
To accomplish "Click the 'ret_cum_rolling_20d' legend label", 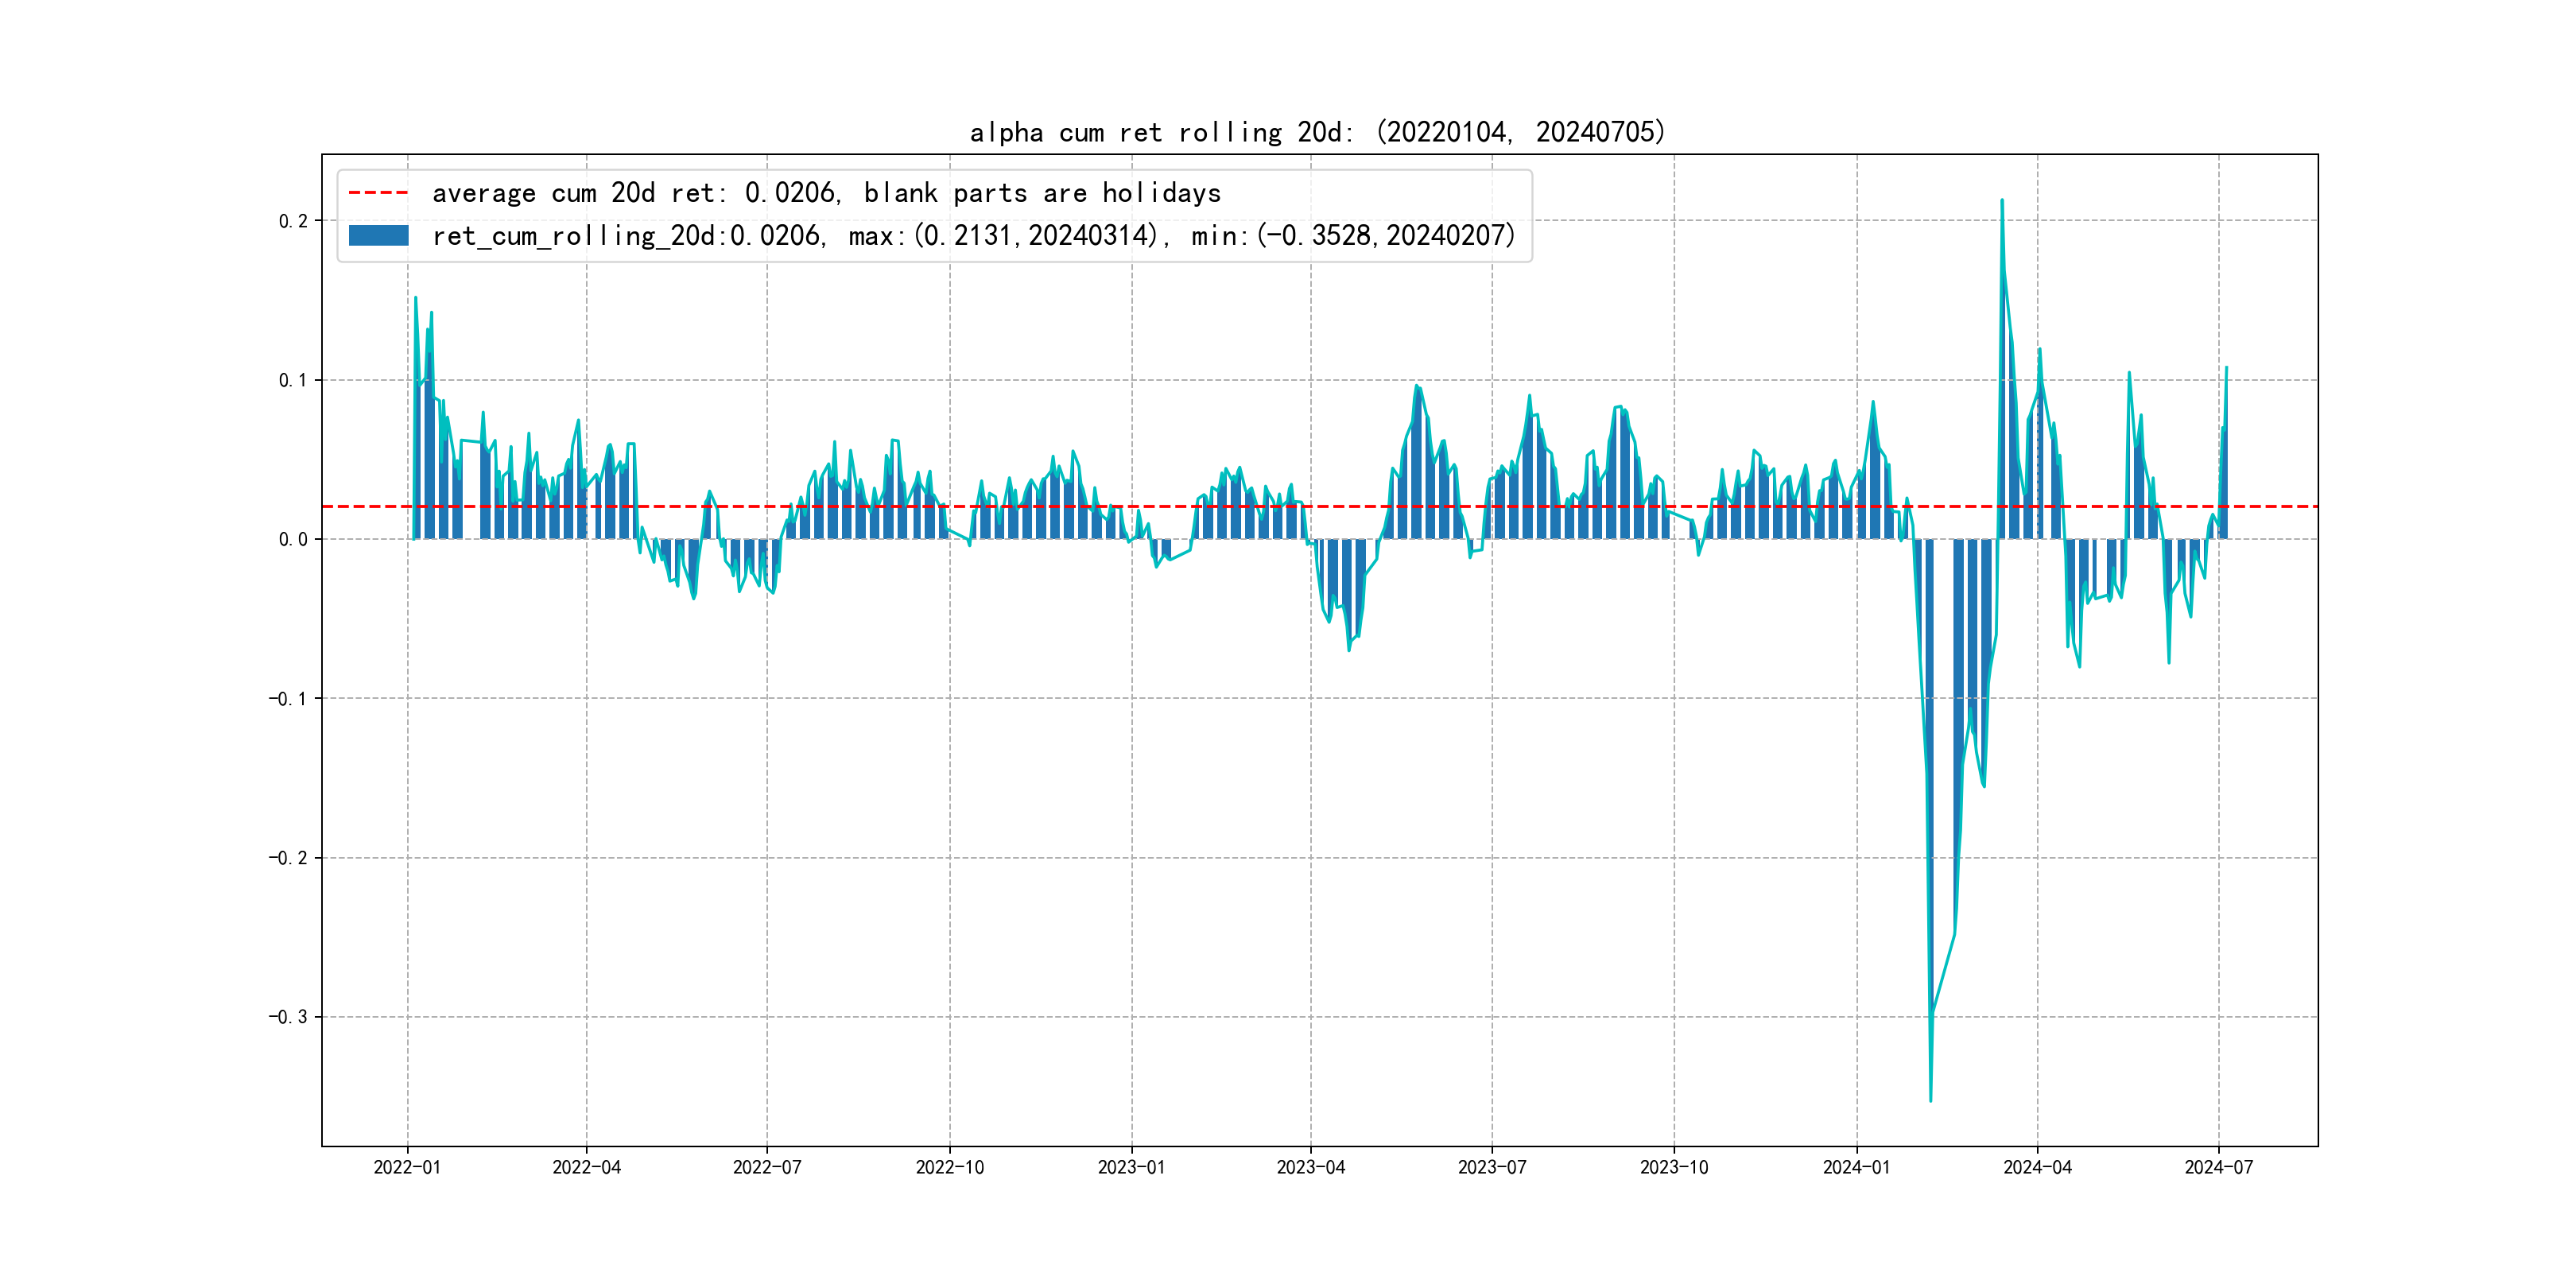I will tap(973, 236).
